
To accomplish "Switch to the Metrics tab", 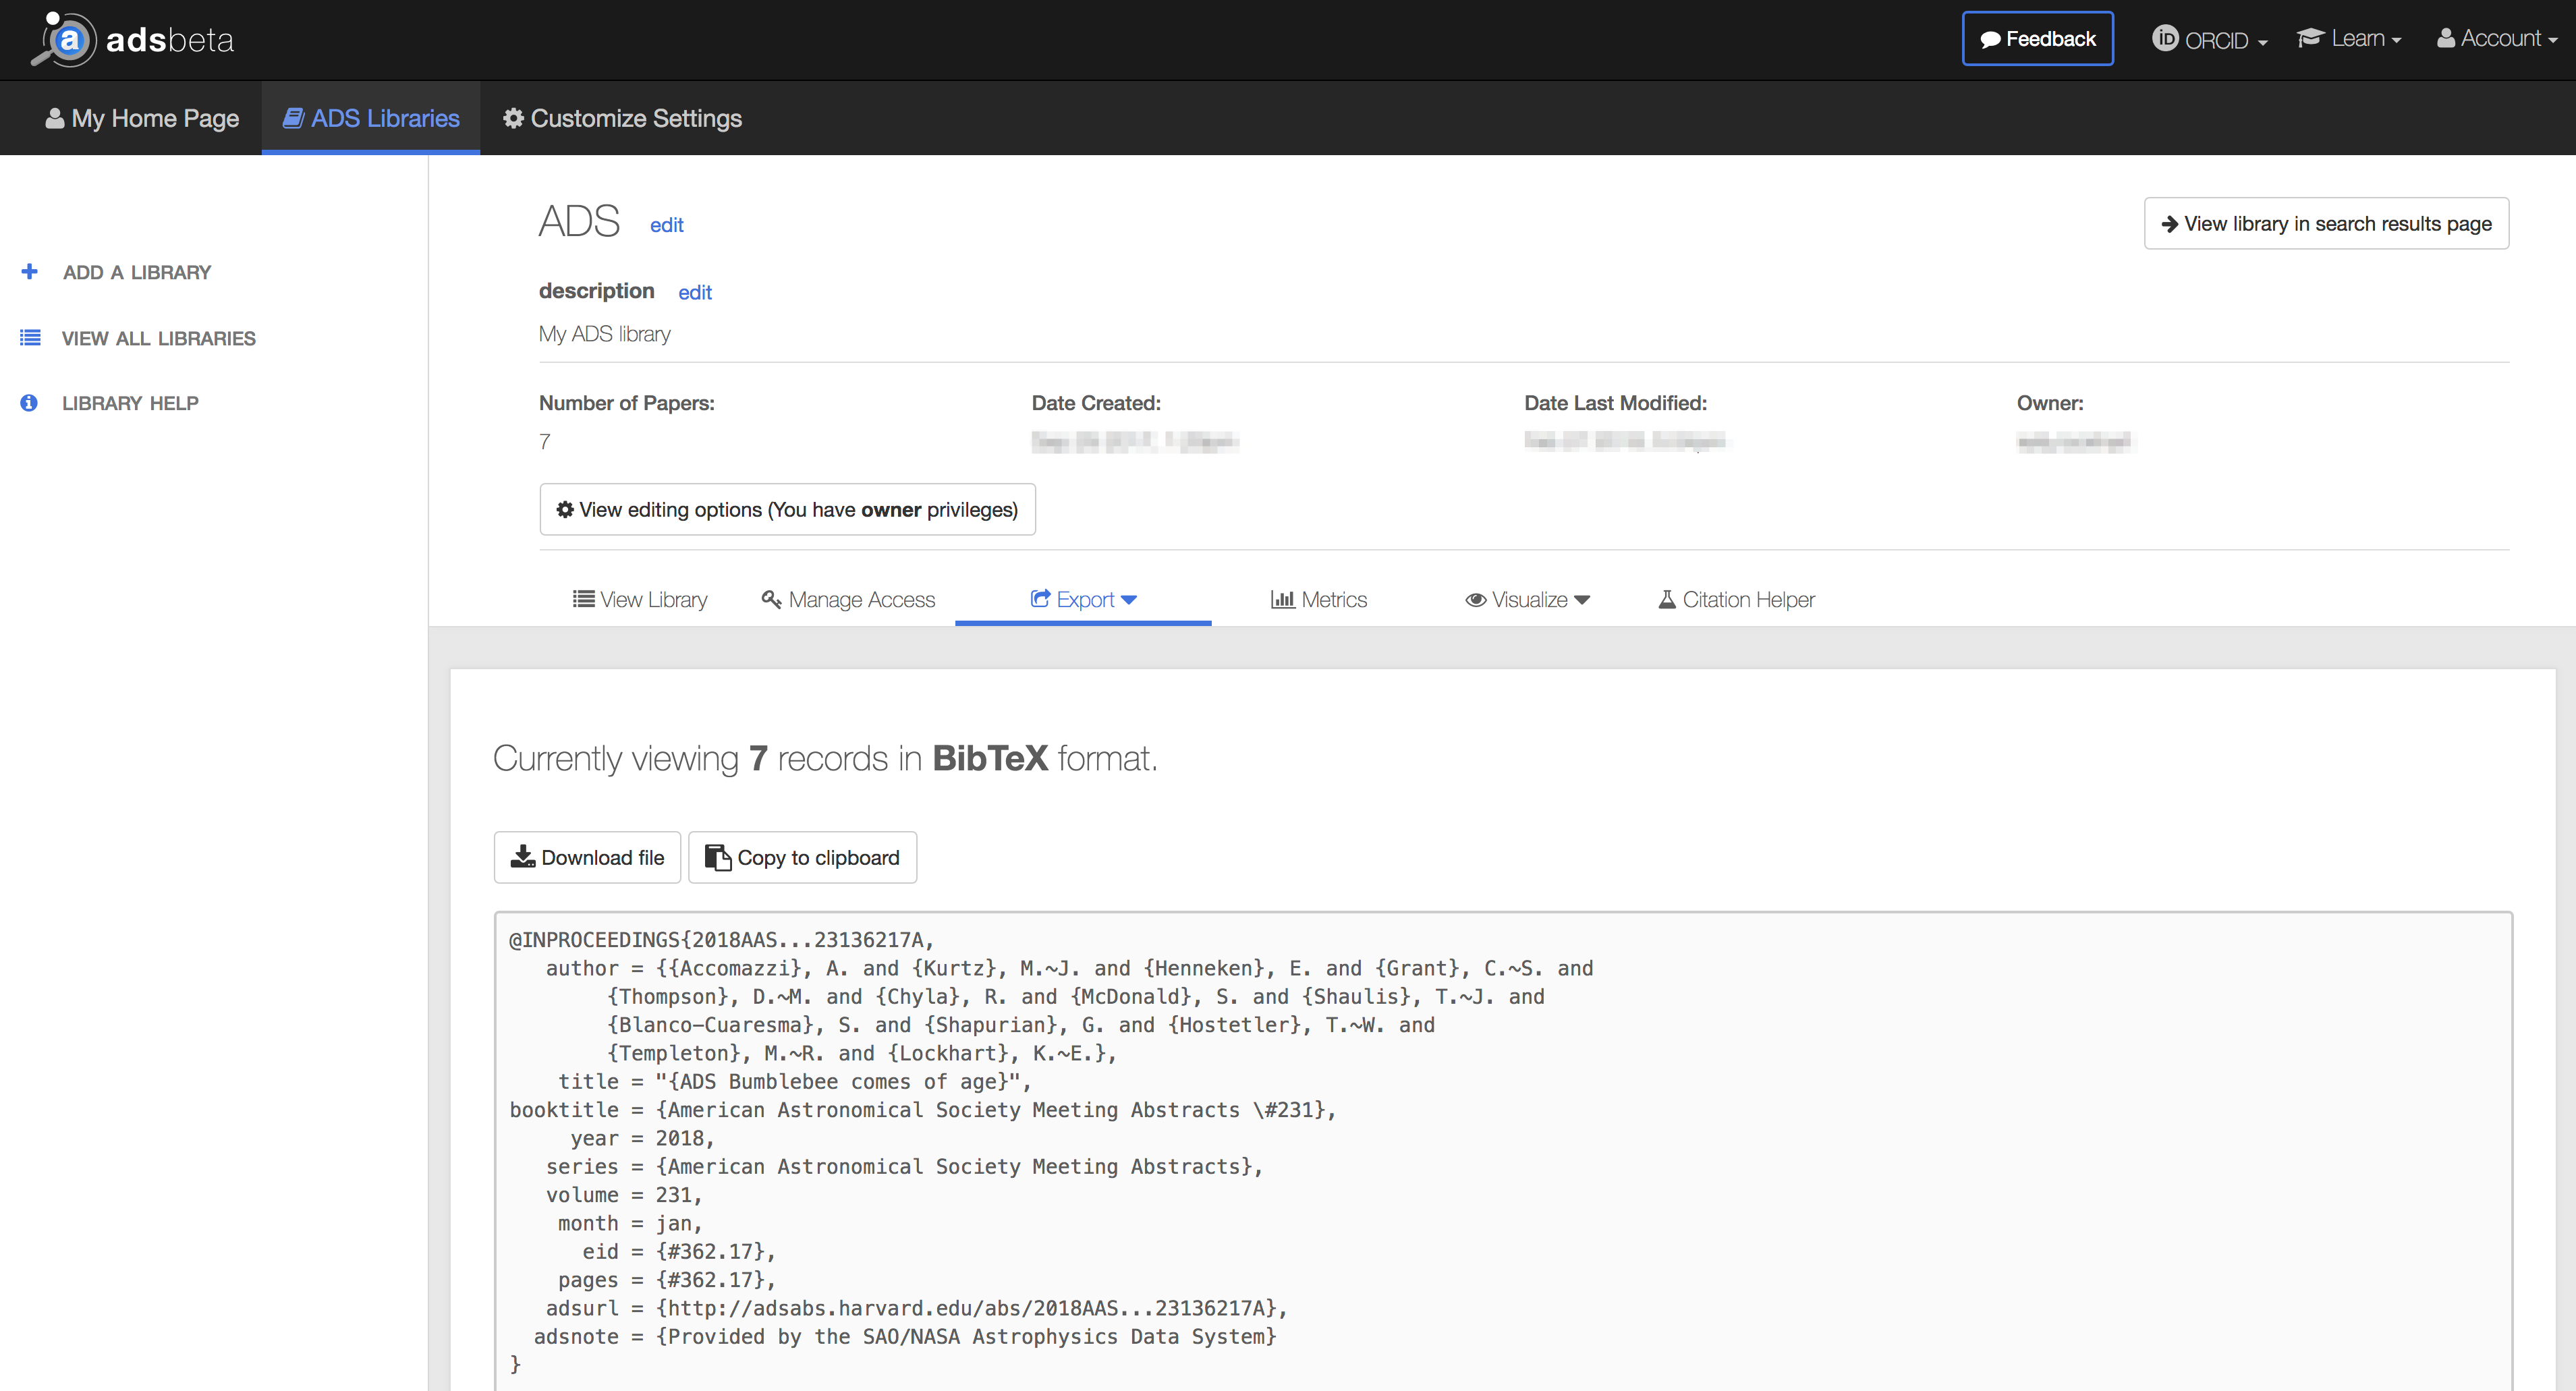I will click(1318, 599).
